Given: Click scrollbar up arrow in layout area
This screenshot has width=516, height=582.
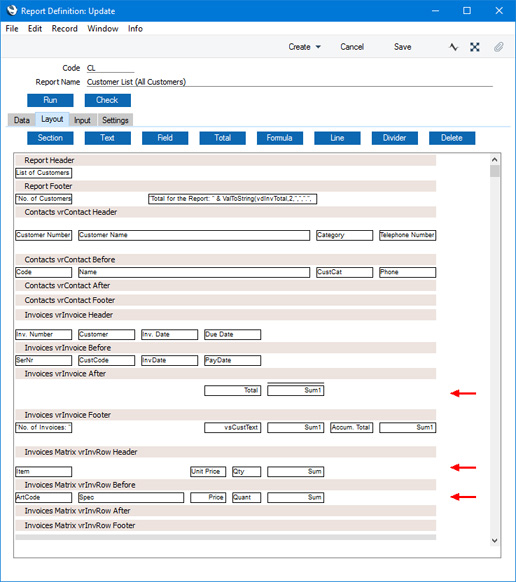Looking at the screenshot, I should point(494,160).
